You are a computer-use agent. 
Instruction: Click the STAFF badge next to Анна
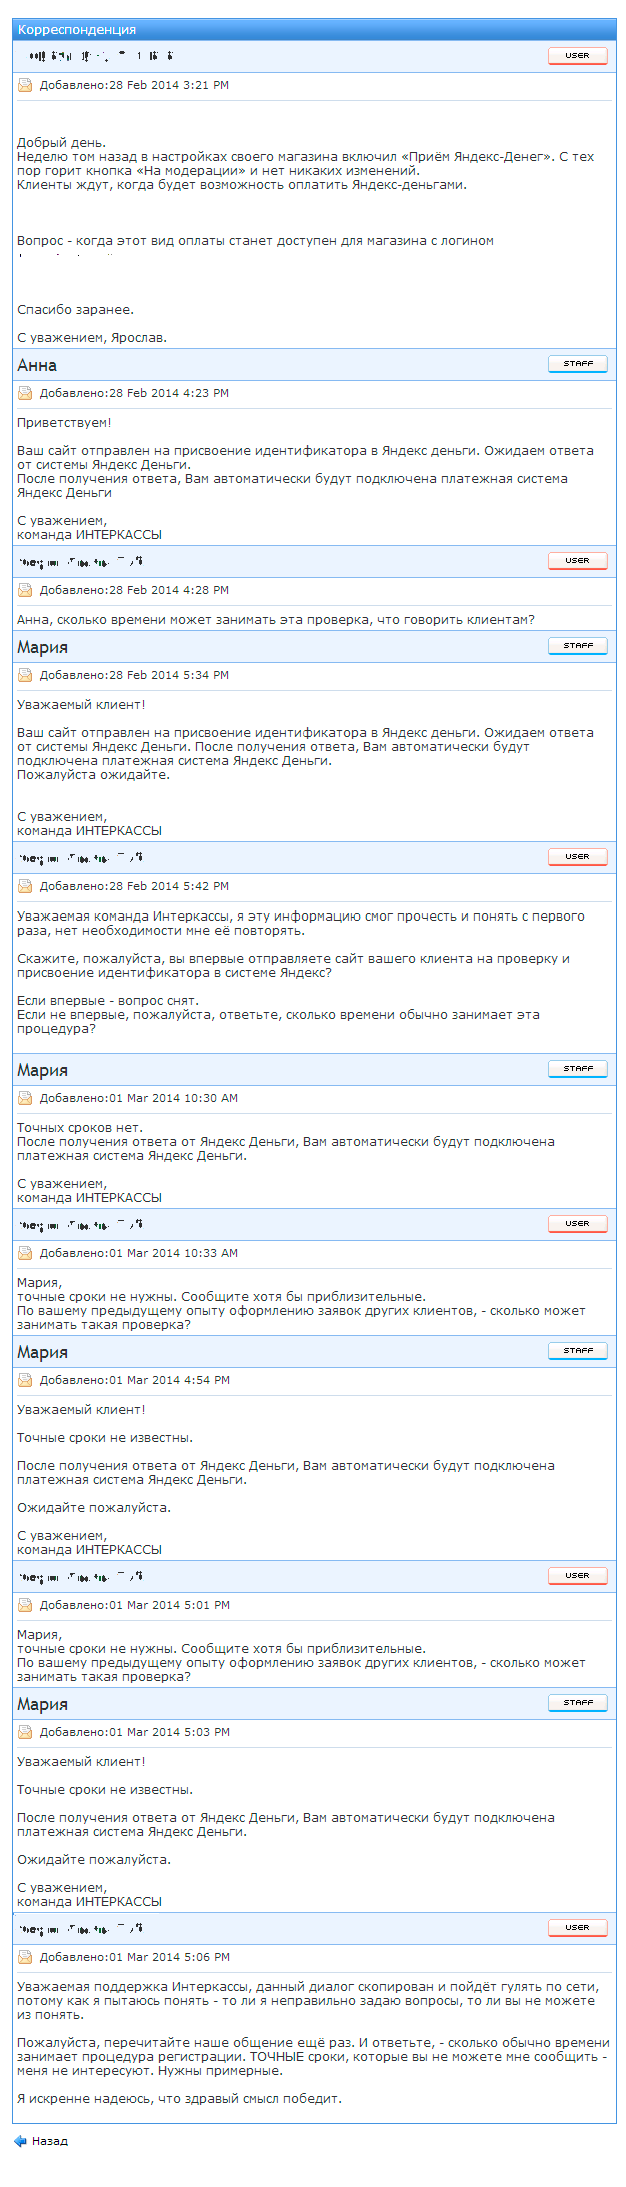tap(577, 364)
